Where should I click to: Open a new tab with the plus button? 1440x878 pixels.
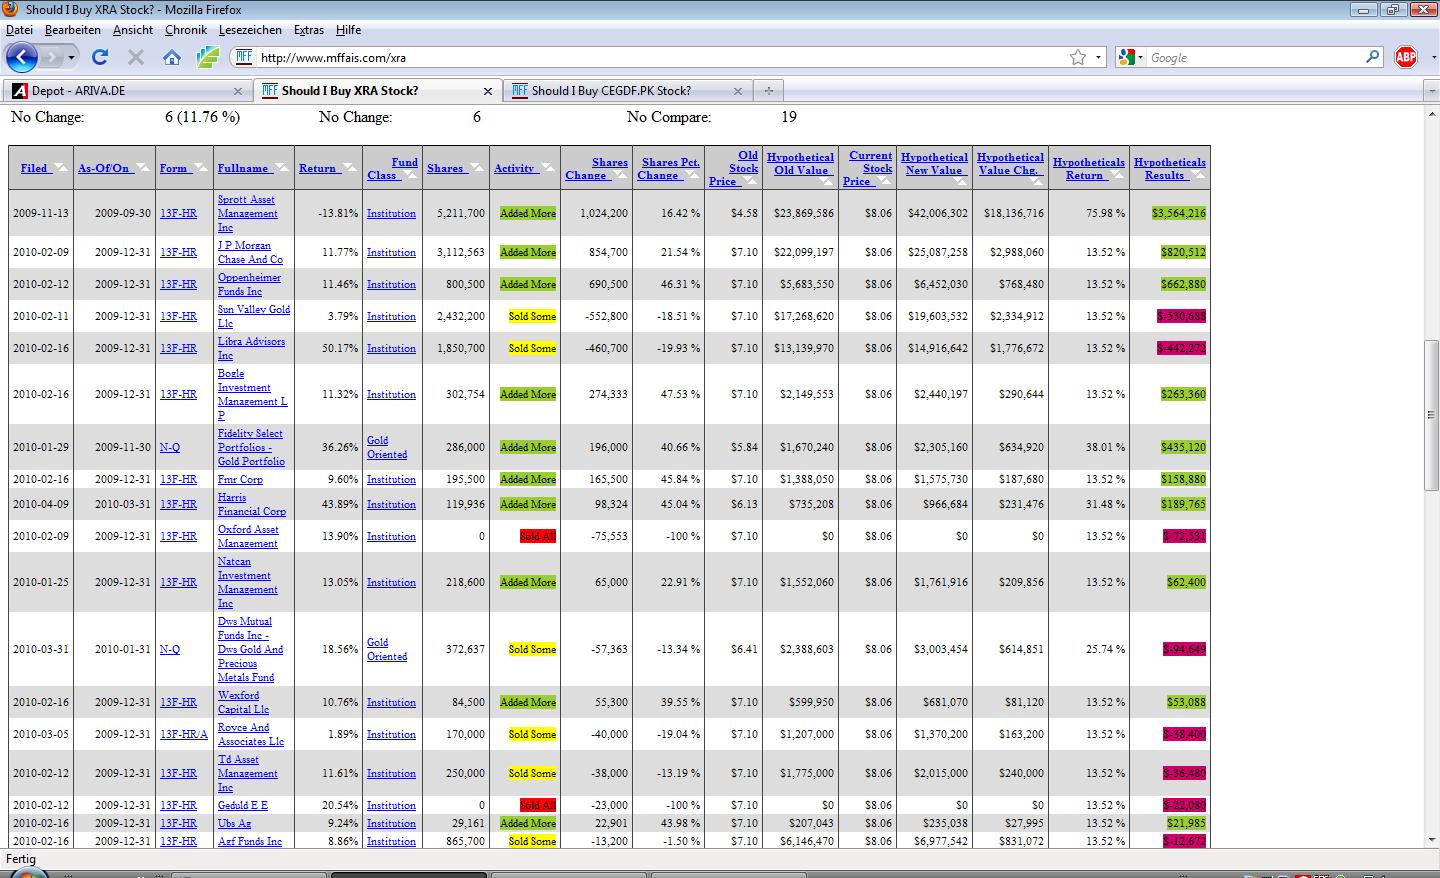(x=768, y=90)
